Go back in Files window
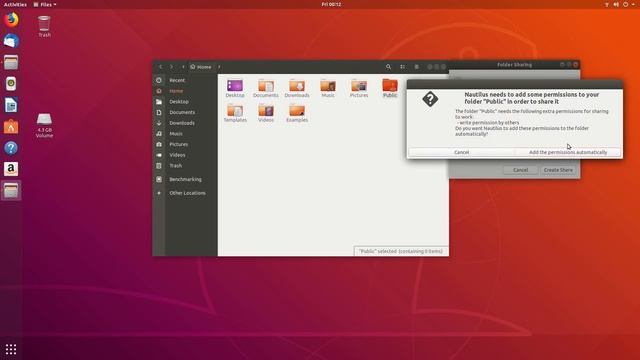The height and width of the screenshot is (360, 640). (160, 67)
